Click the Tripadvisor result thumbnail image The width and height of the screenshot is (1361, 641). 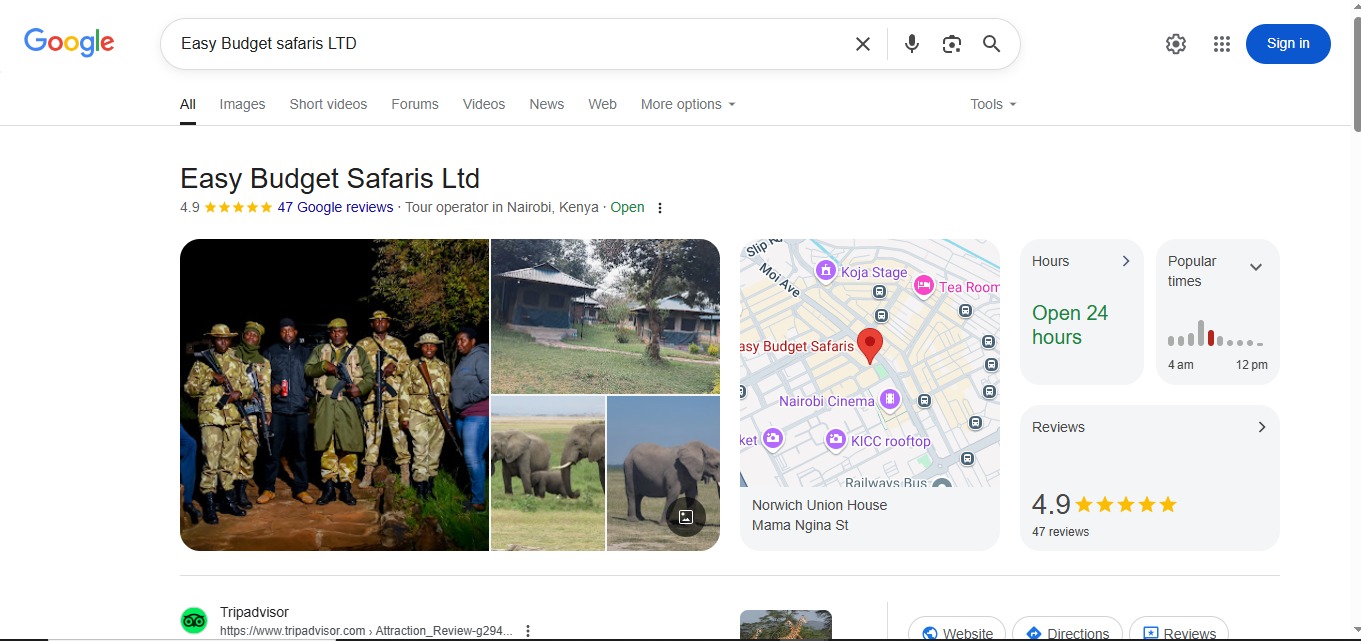786,625
